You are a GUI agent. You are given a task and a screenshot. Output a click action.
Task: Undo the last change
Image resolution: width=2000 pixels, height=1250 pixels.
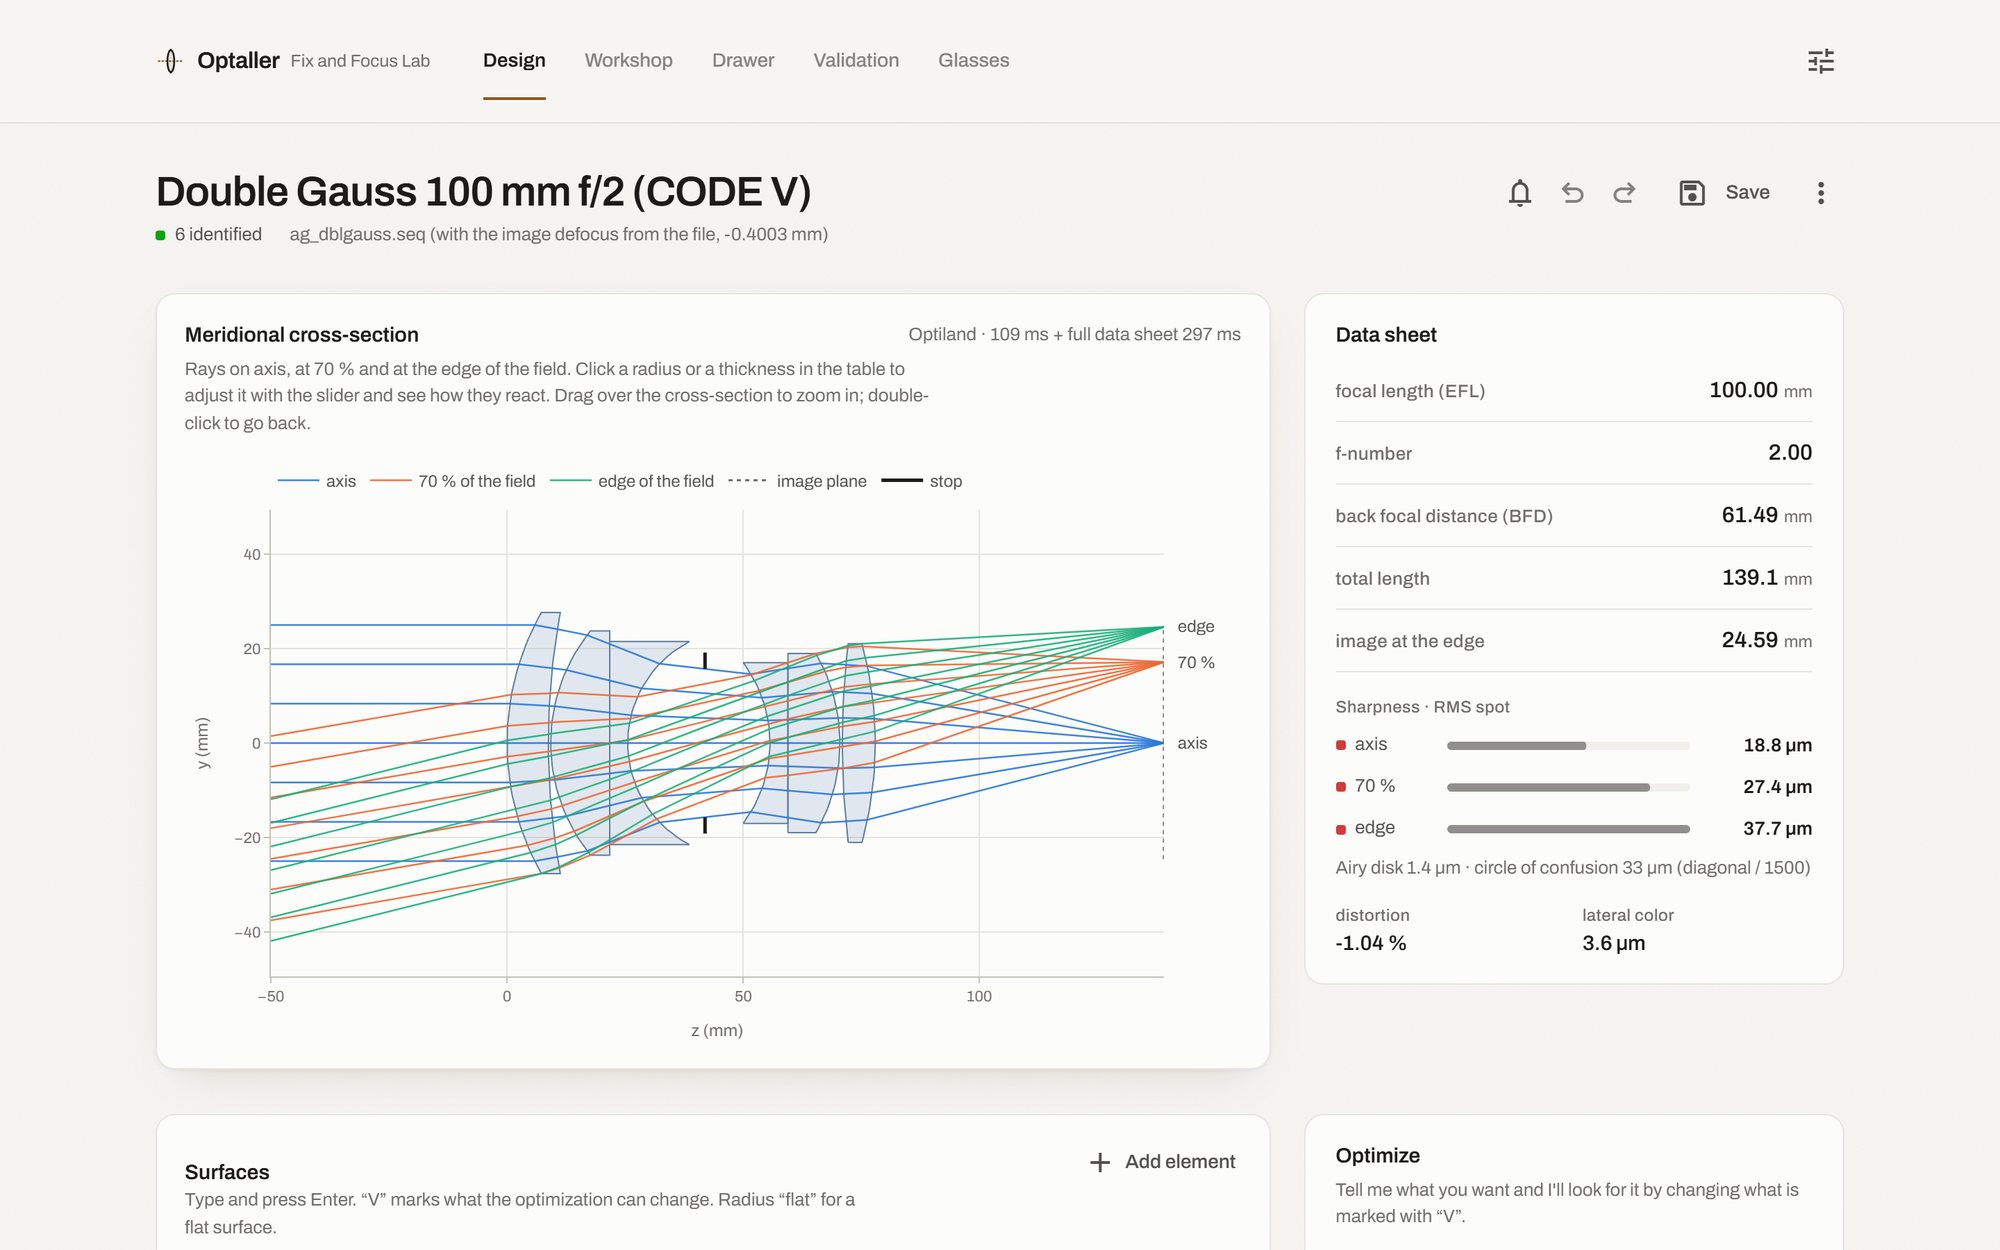[1572, 192]
